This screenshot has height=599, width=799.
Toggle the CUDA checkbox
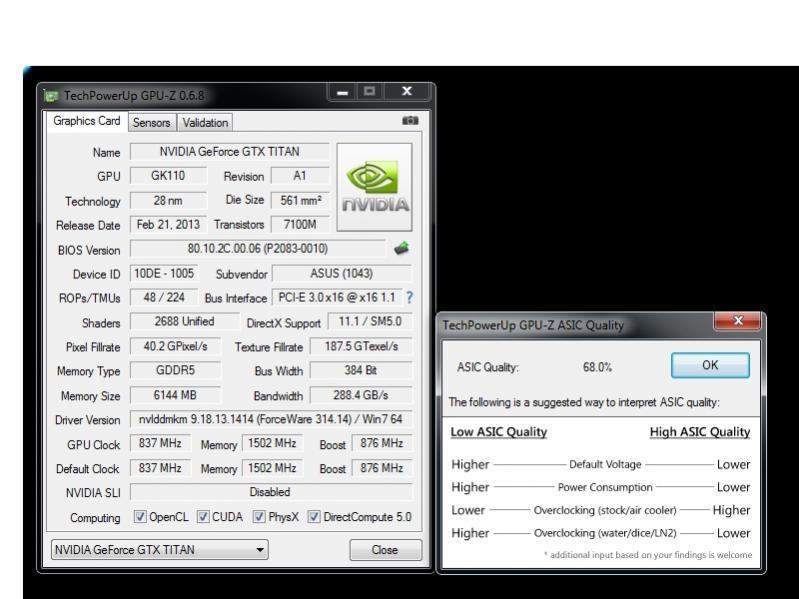point(203,516)
